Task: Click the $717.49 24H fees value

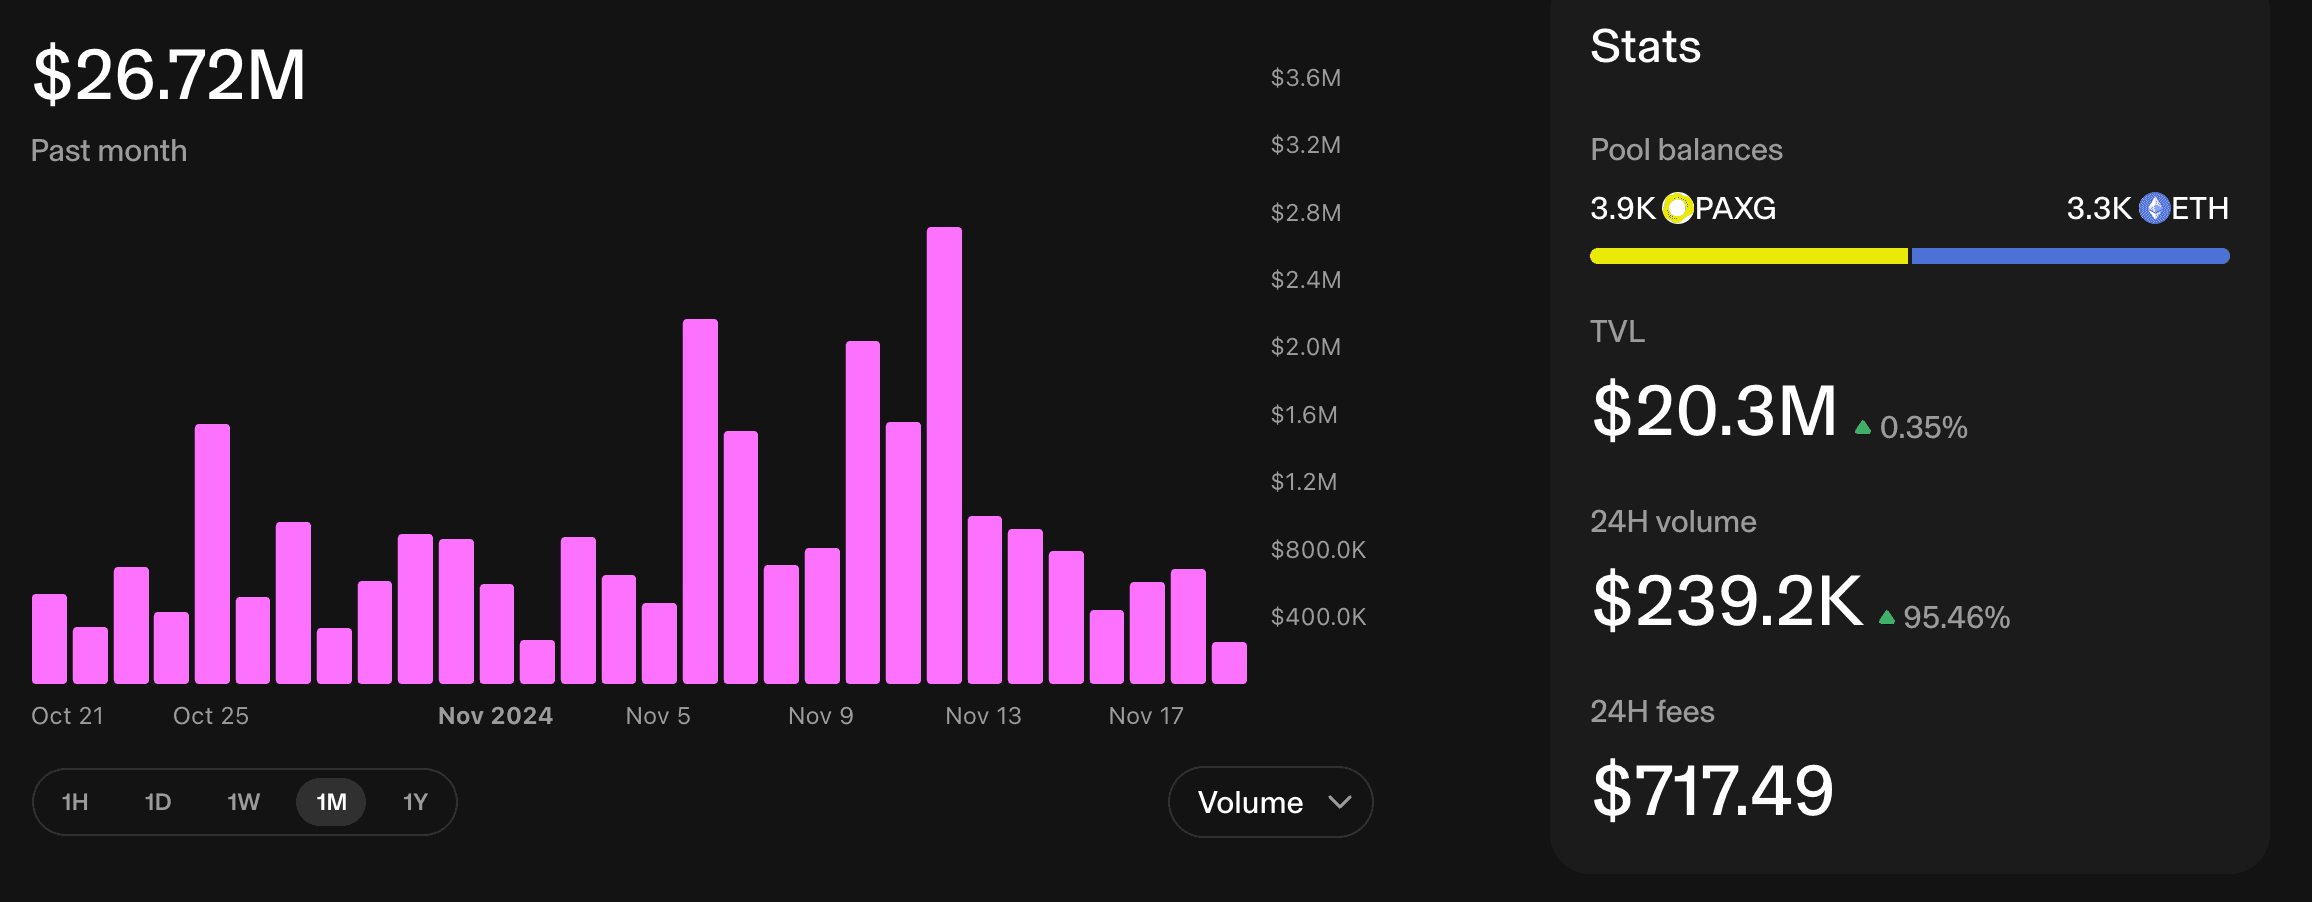Action: click(1712, 791)
